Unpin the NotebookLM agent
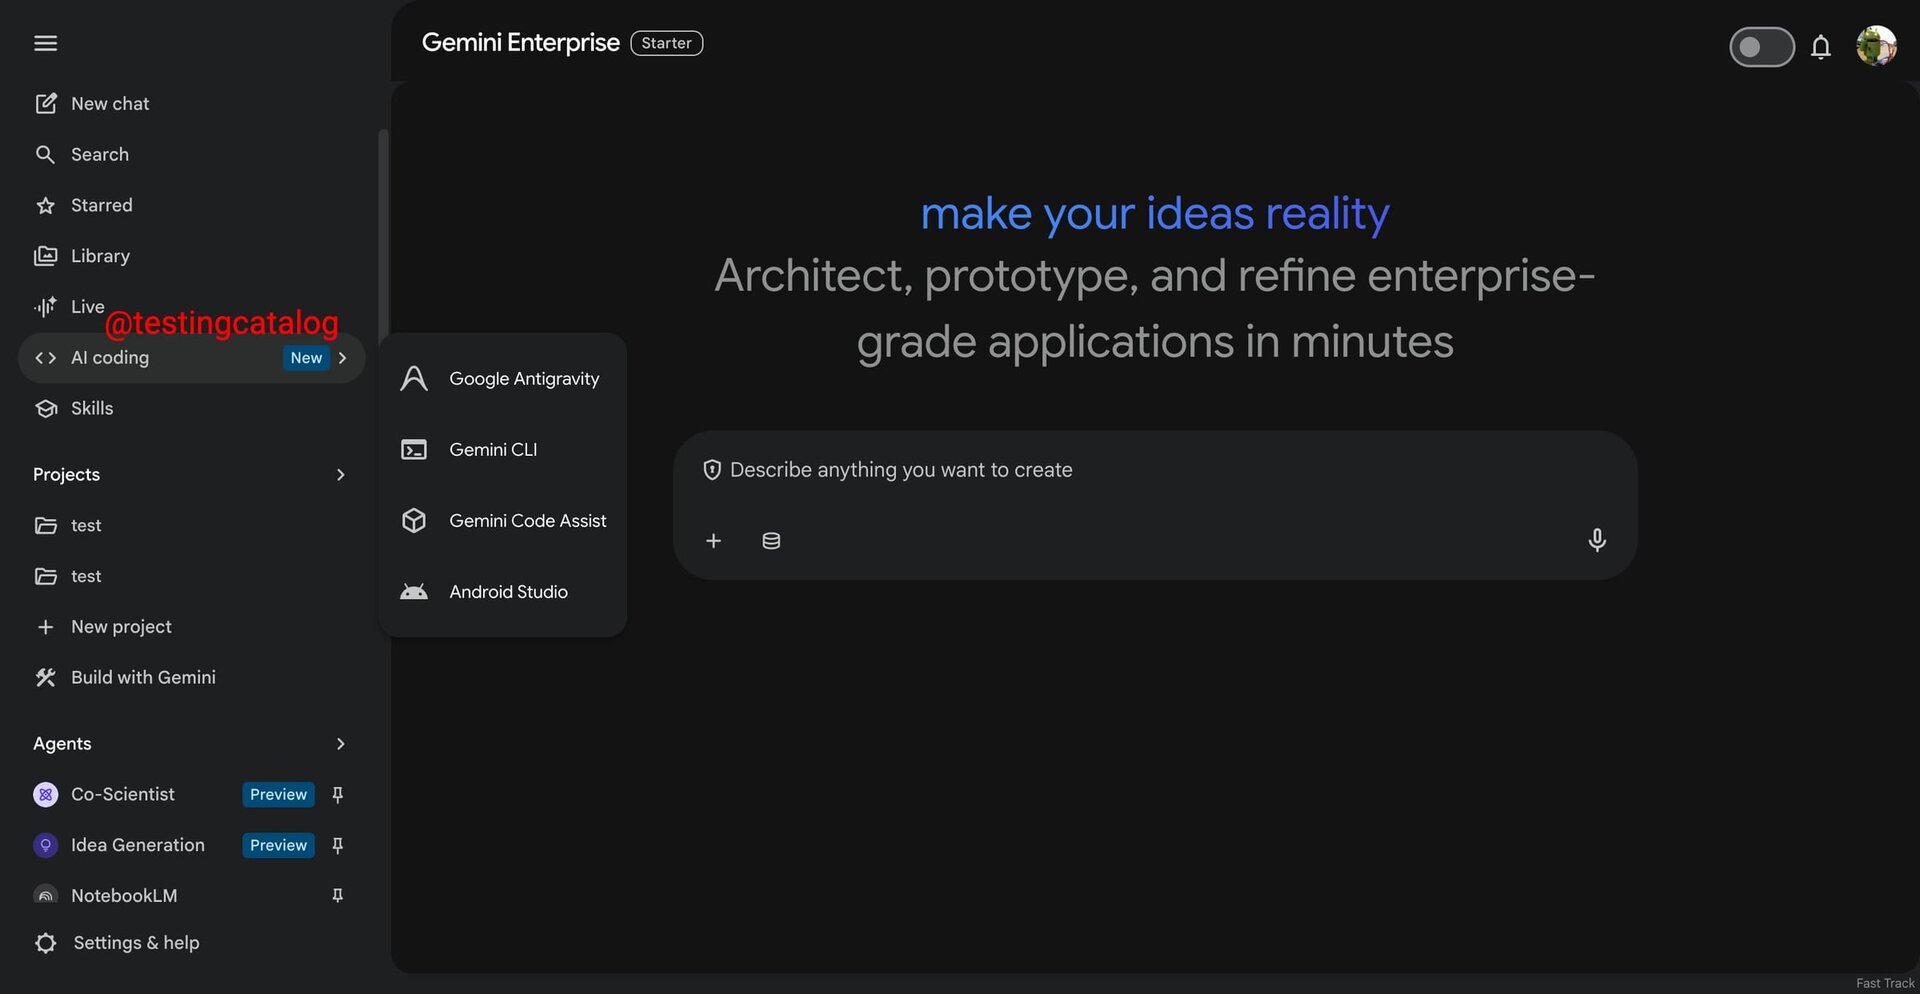The width and height of the screenshot is (1920, 994). pos(338,896)
